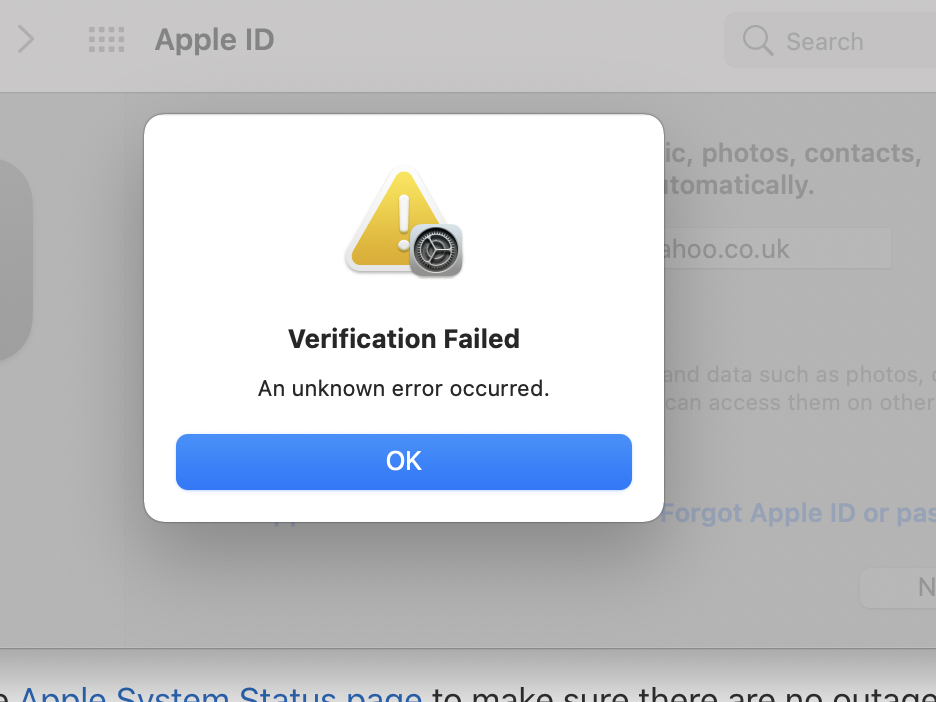Open the Forgot Apple ID or password link

[798, 513]
